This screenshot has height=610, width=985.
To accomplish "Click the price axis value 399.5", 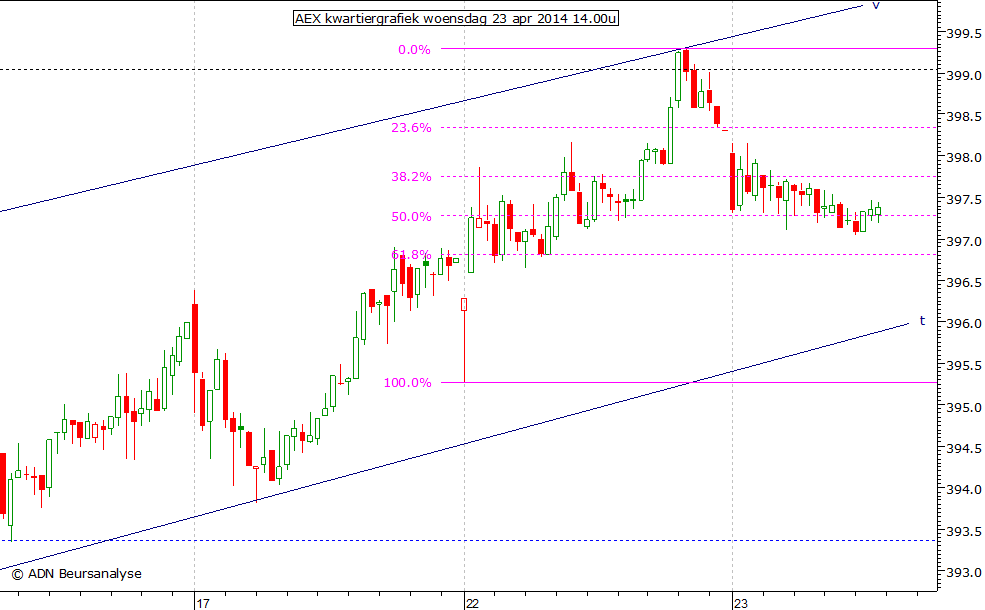I will [964, 33].
